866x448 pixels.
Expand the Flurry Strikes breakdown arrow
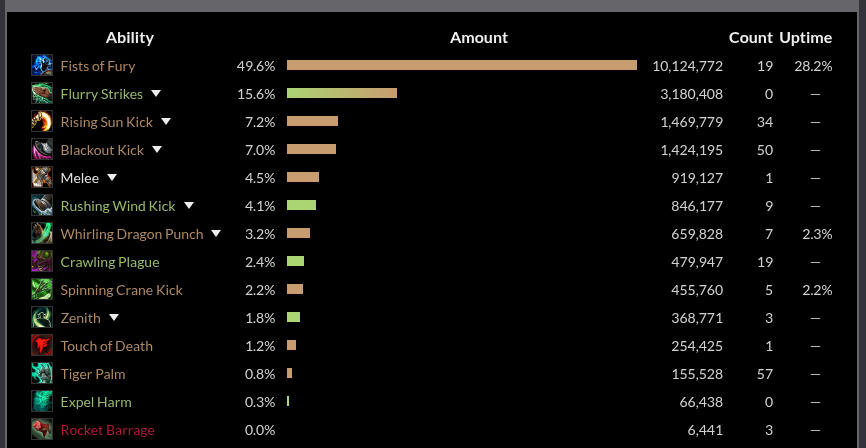[157, 94]
